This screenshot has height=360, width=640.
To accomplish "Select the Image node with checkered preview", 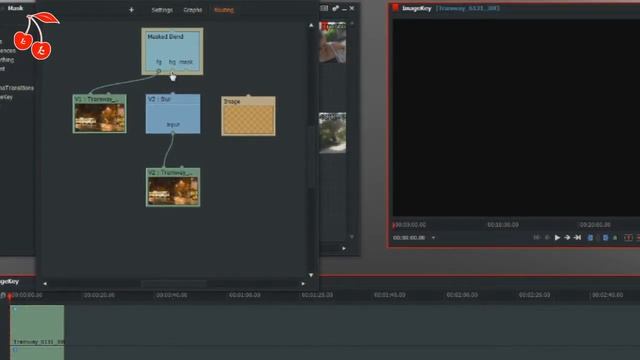I will (248, 116).
